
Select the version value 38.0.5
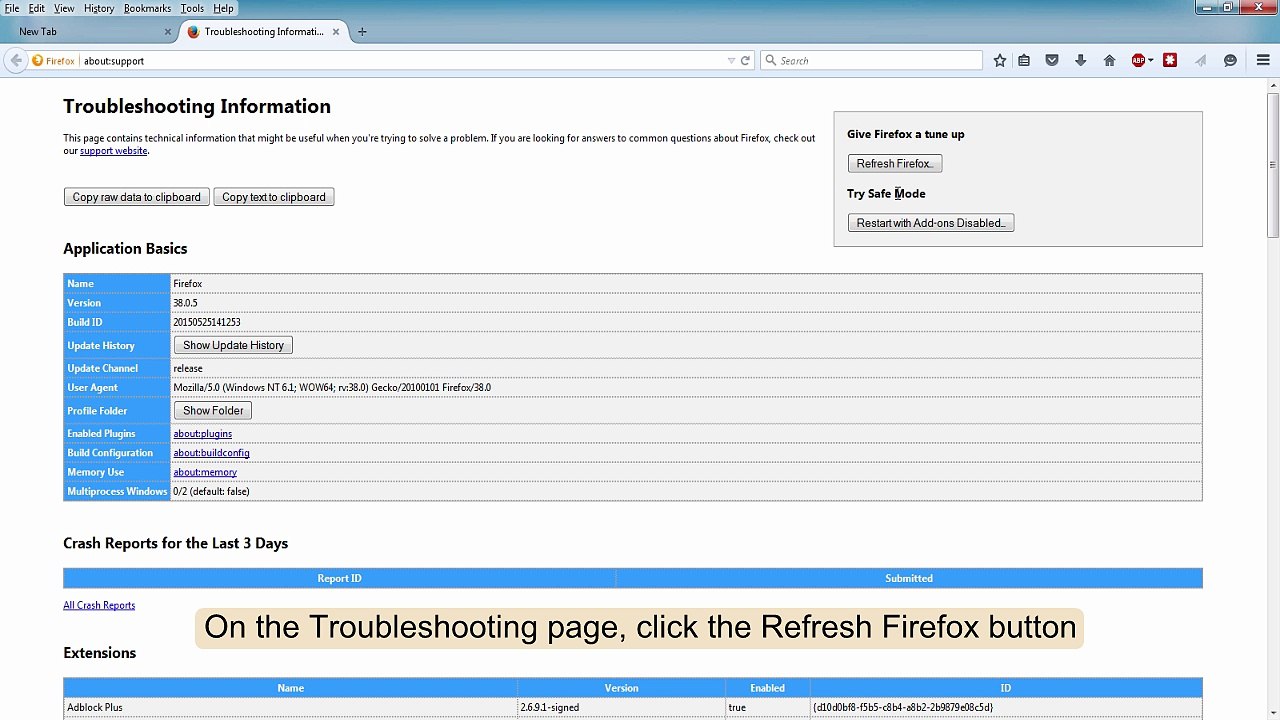tap(185, 303)
